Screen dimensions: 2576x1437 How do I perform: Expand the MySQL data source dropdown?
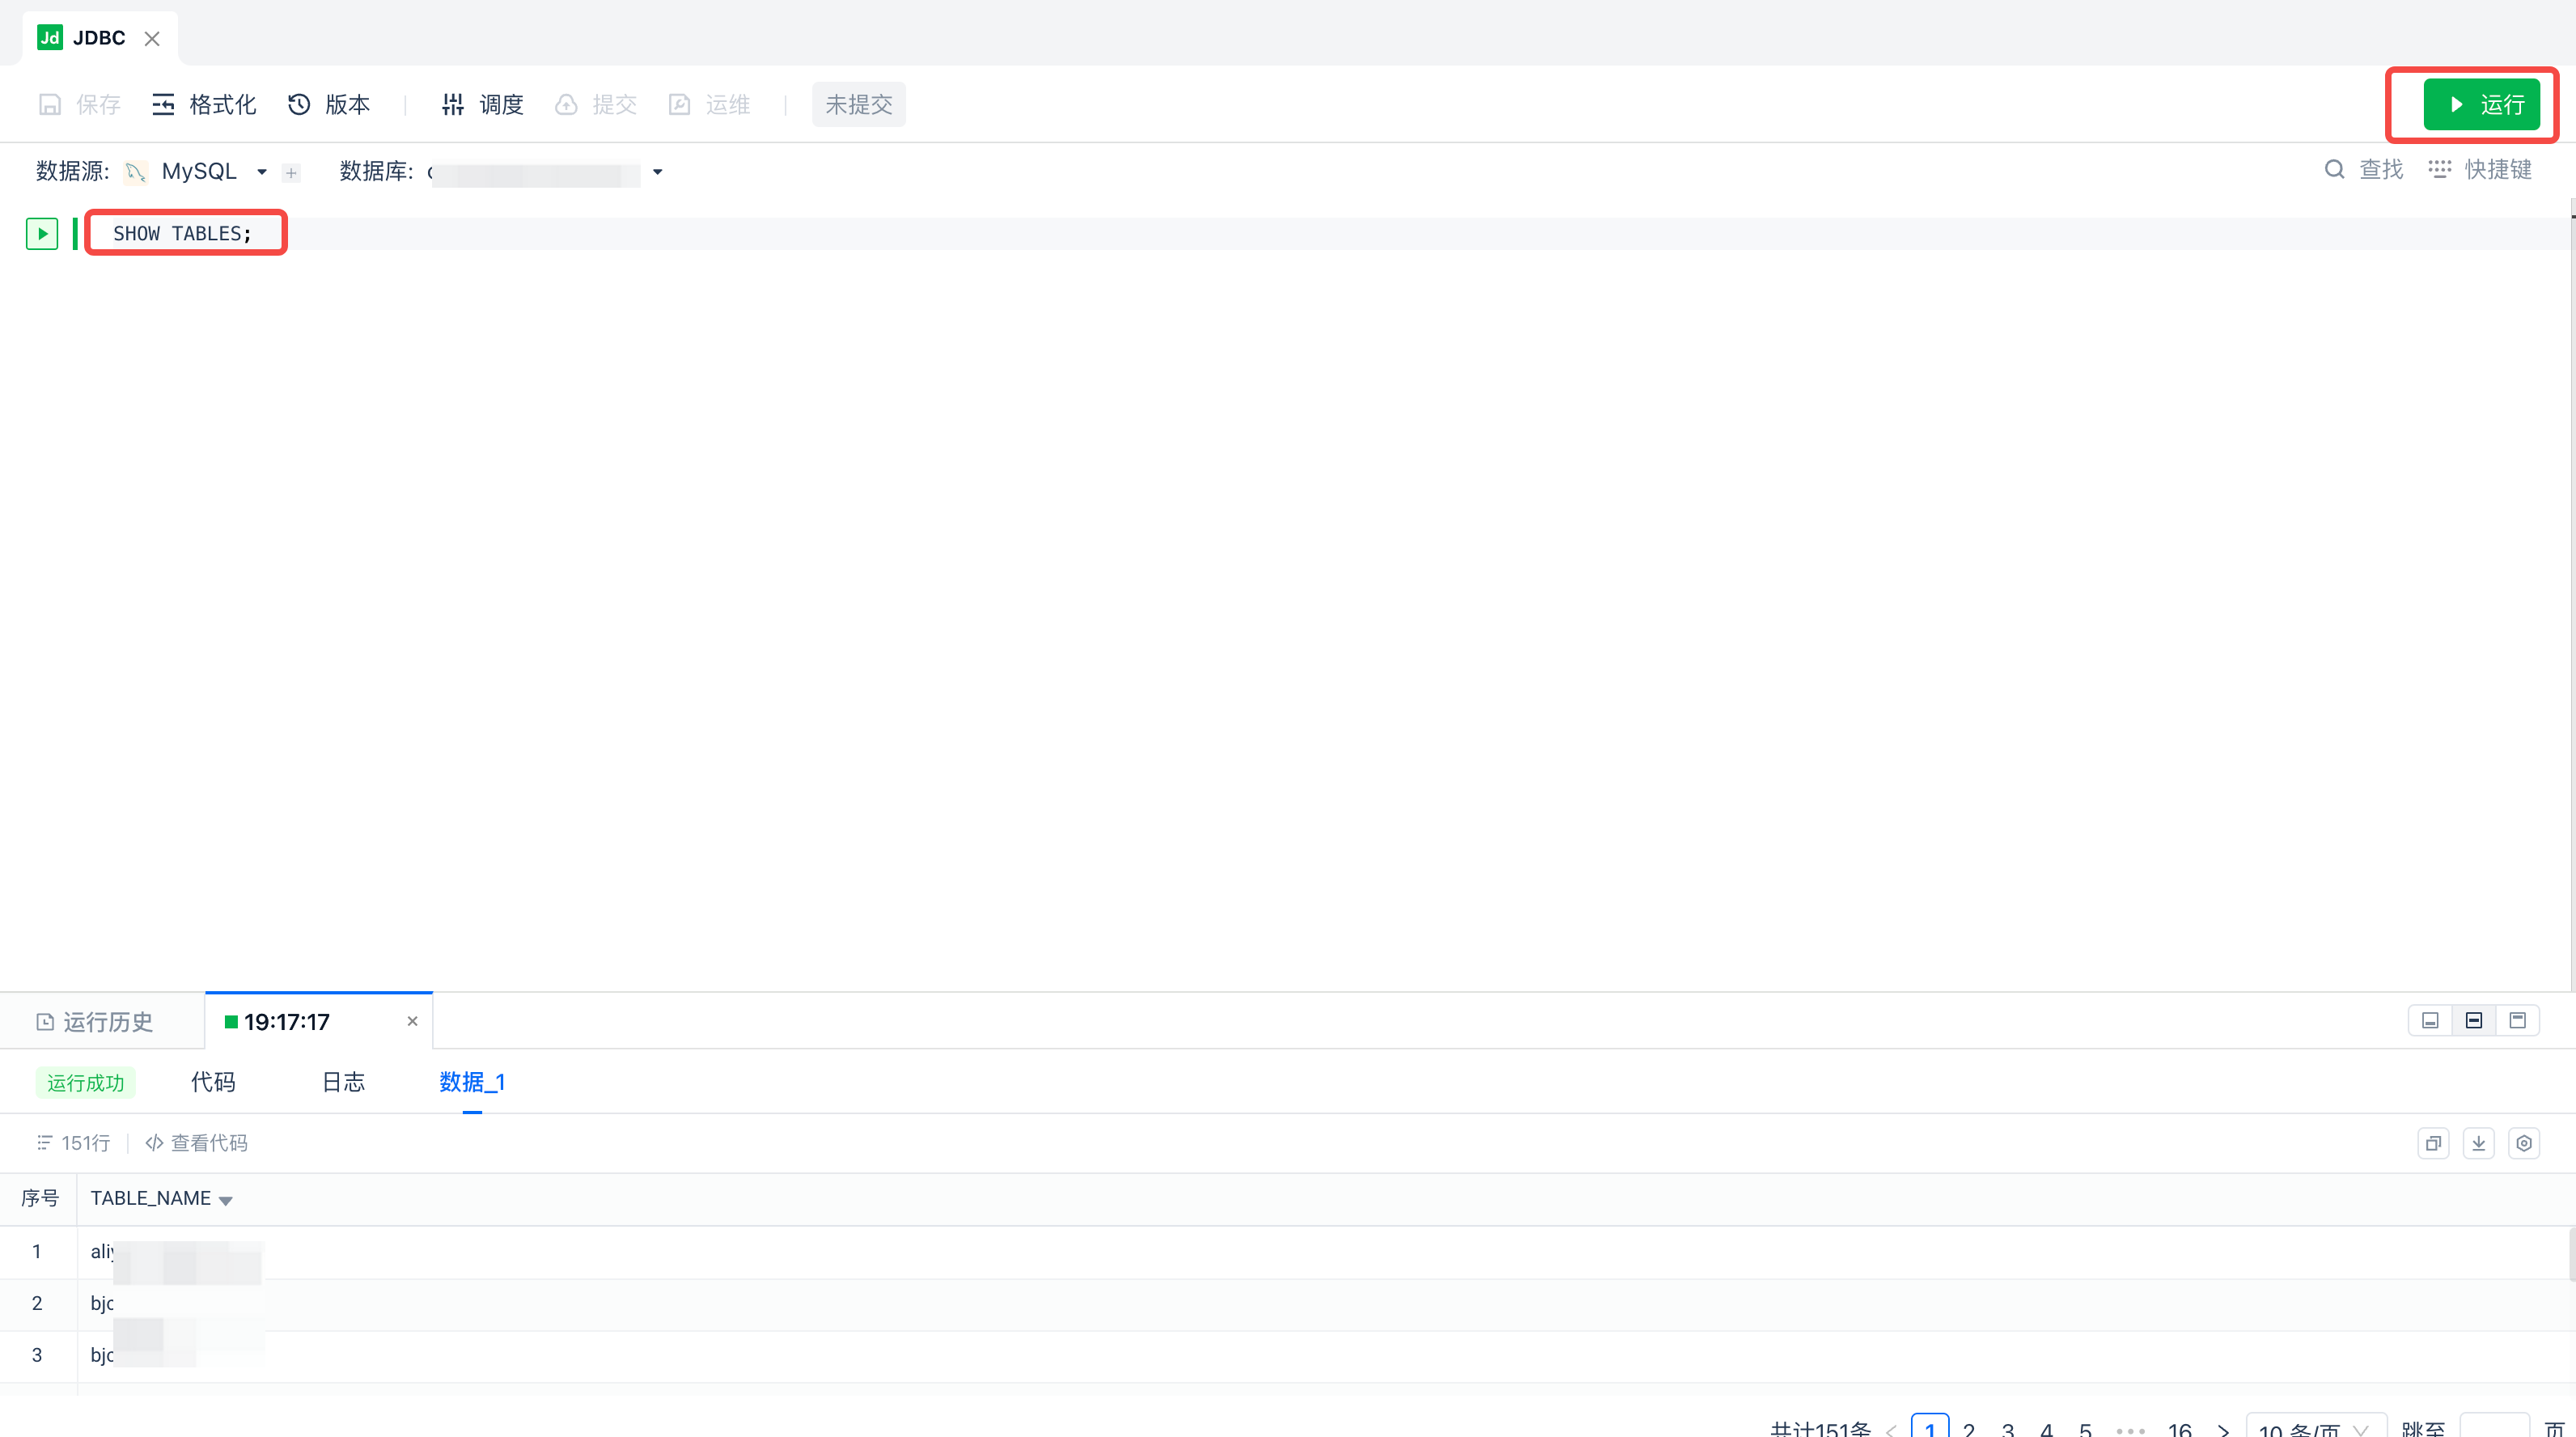pos(262,172)
